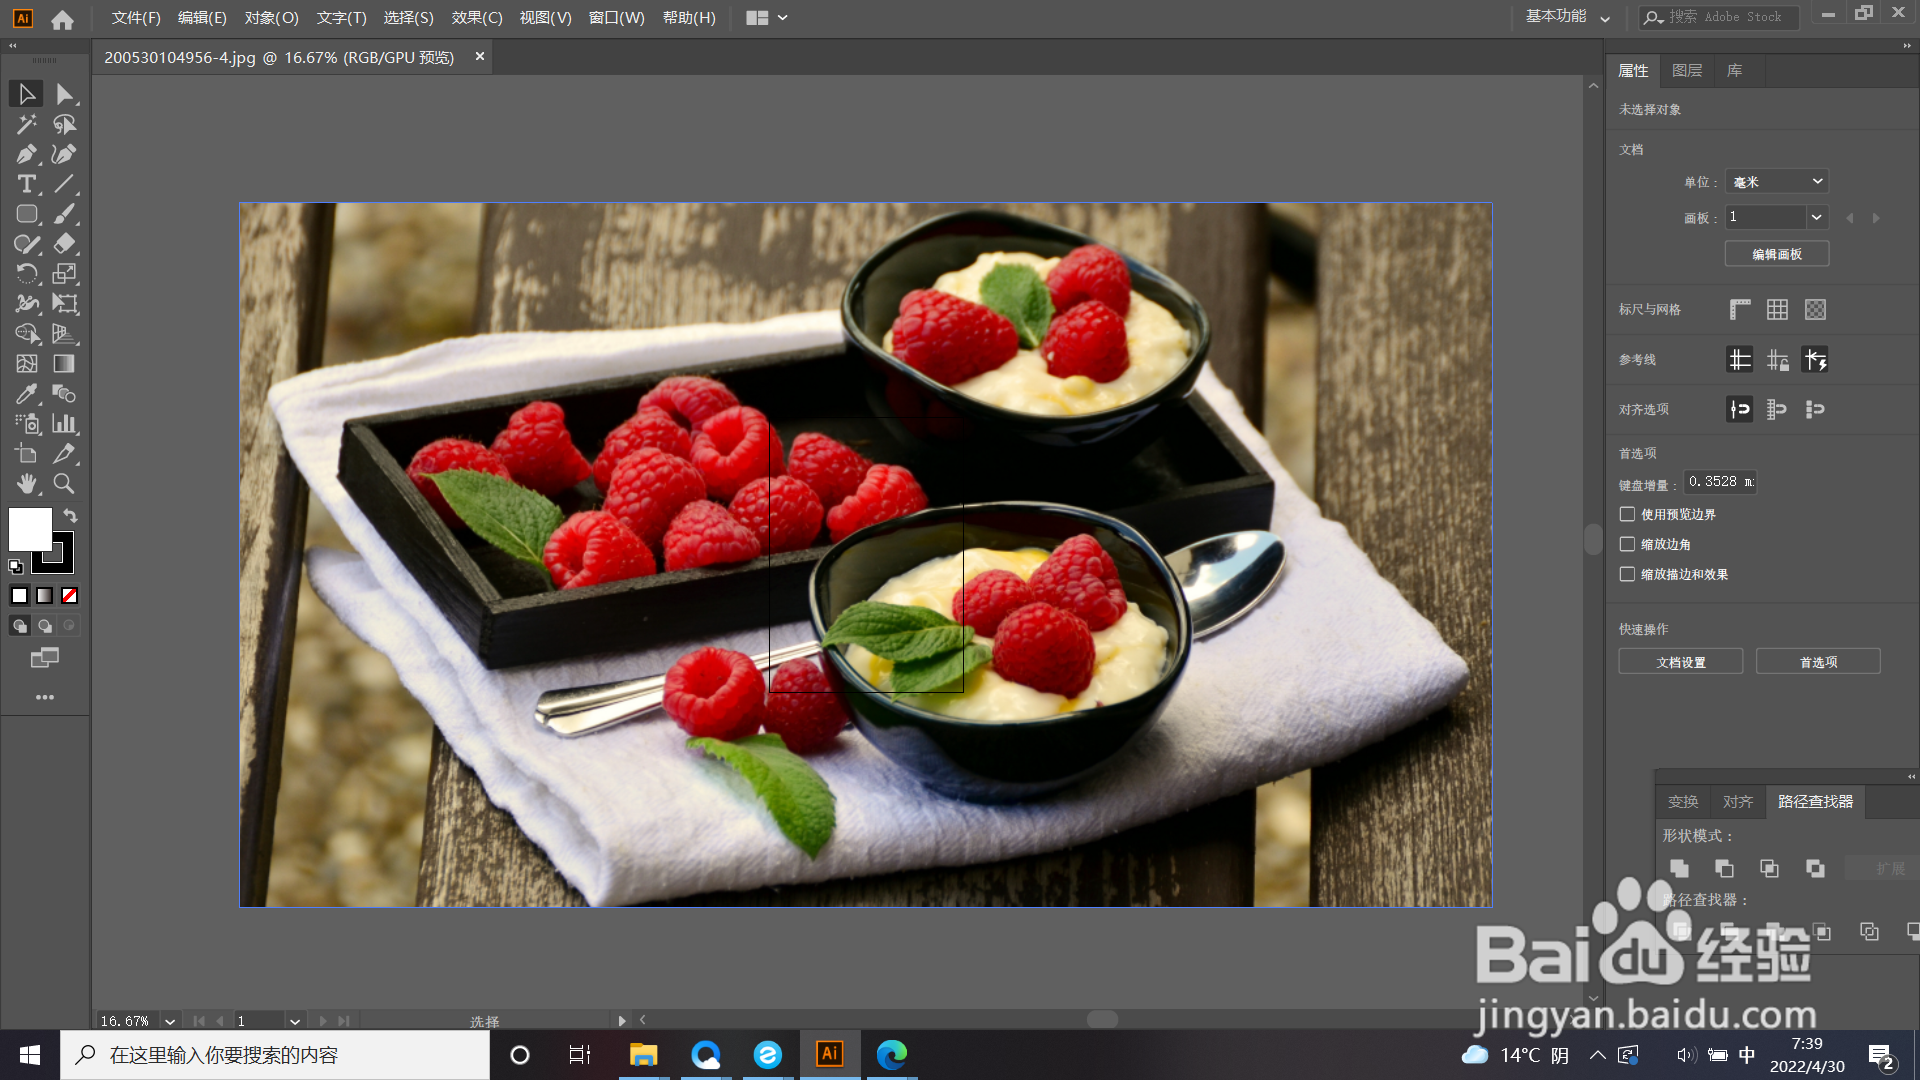The image size is (1920, 1080).
Task: Select the Pen tool
Action: [x=26, y=154]
